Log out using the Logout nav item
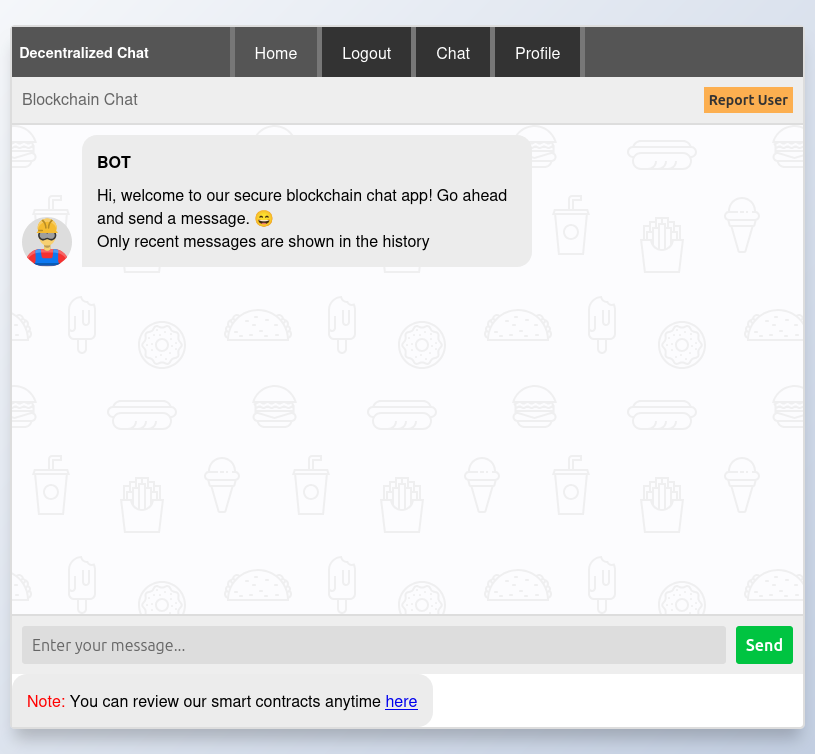Image resolution: width=815 pixels, height=754 pixels. [x=366, y=53]
